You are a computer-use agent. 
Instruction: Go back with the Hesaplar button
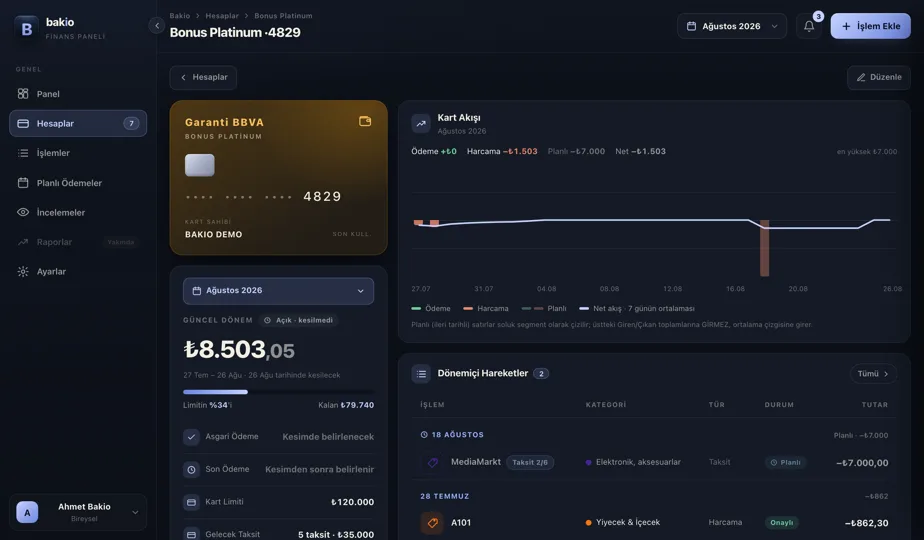[203, 77]
